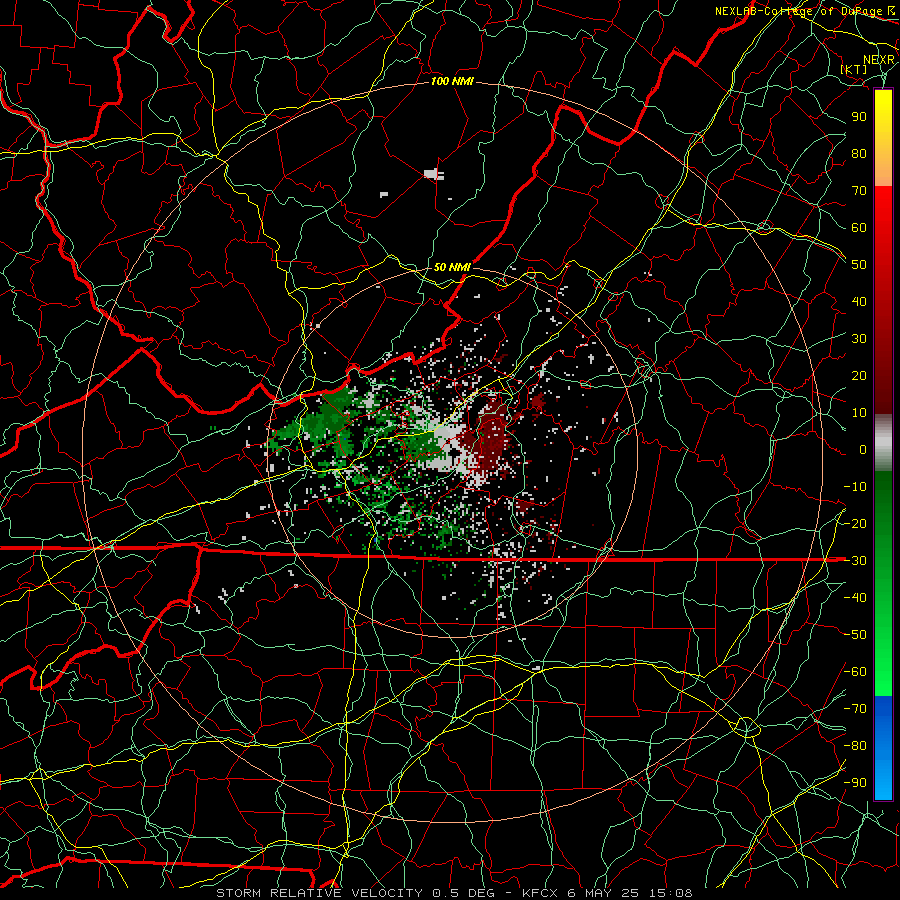
Task: Select the light blue bottom segment of color bar
Action: point(883,781)
